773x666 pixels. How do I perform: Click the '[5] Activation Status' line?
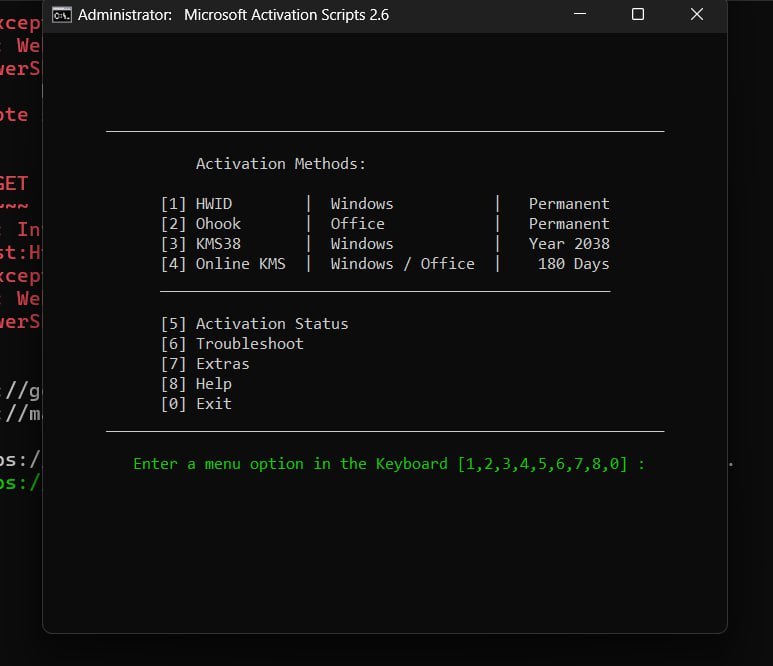pos(254,324)
